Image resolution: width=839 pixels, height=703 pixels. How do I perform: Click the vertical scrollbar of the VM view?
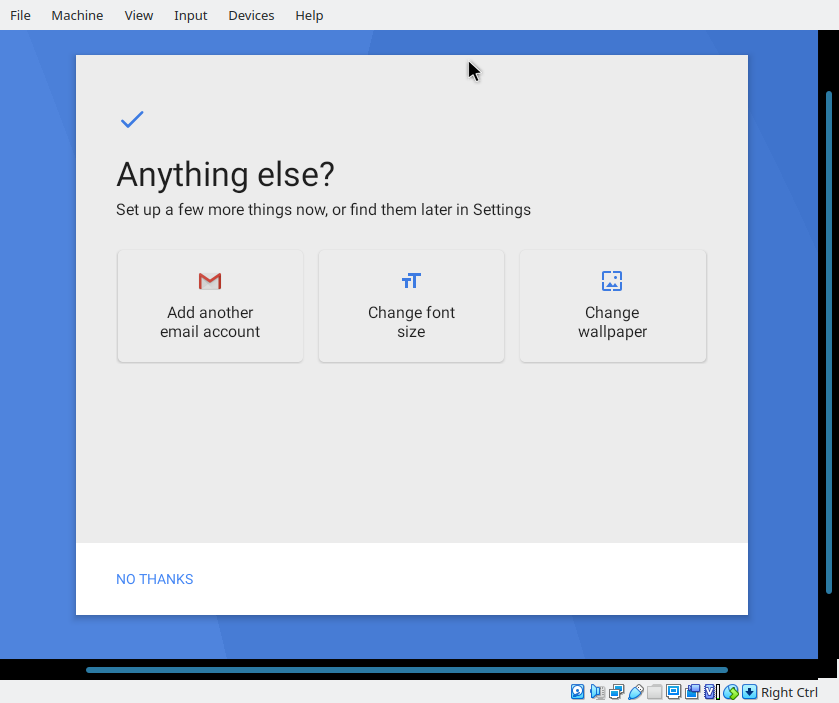829,342
